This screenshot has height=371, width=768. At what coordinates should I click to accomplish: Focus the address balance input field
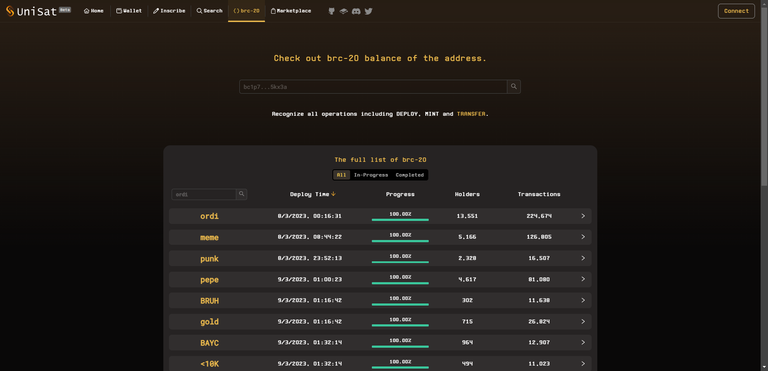click(x=373, y=87)
